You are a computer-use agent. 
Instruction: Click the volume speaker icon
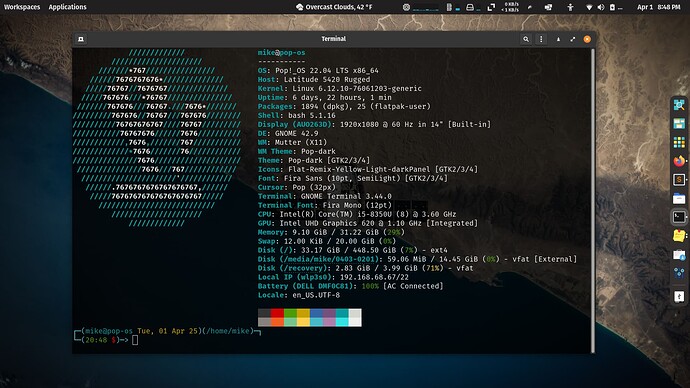(601, 7)
